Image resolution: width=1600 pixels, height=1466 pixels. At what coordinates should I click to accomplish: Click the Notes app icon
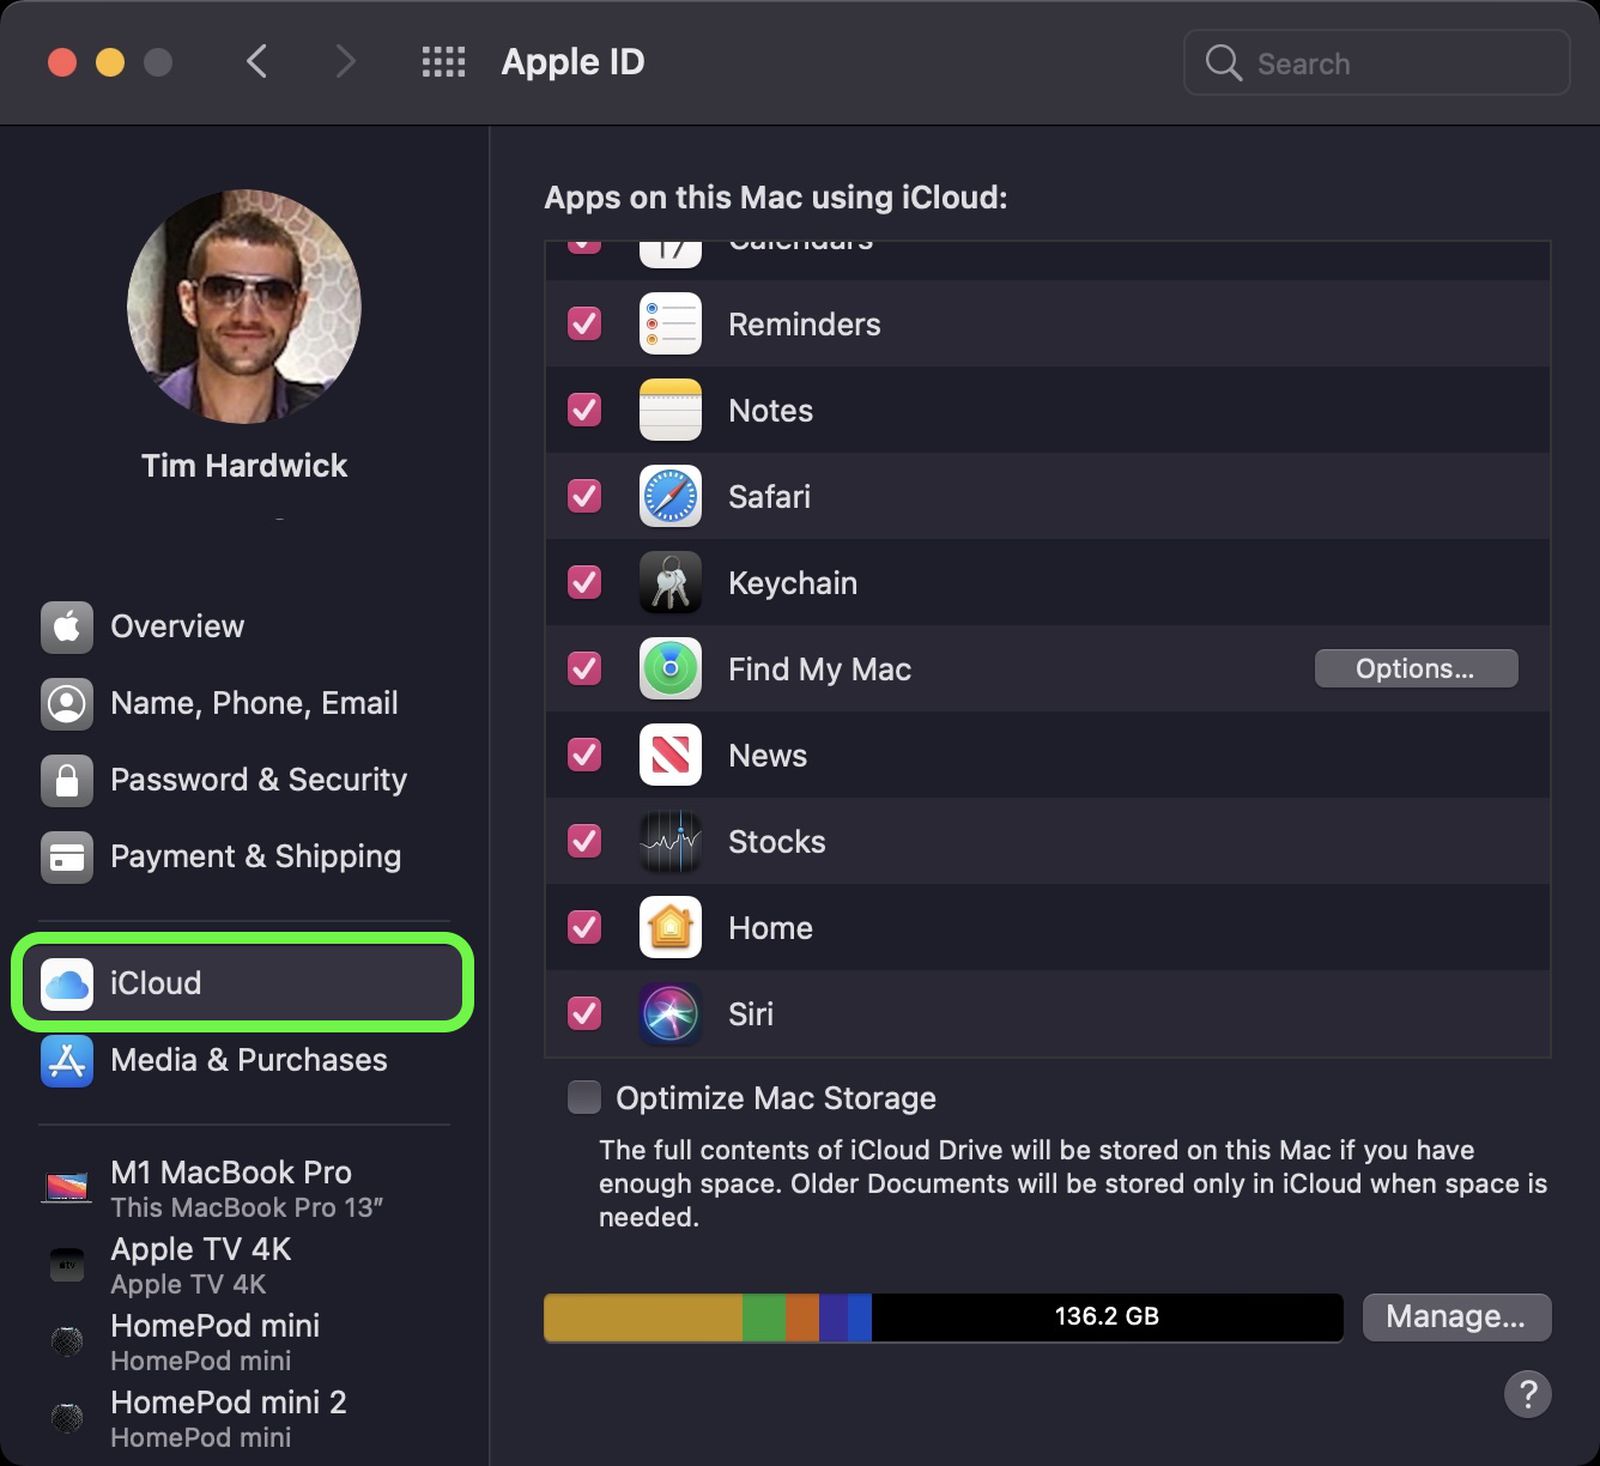(x=669, y=410)
